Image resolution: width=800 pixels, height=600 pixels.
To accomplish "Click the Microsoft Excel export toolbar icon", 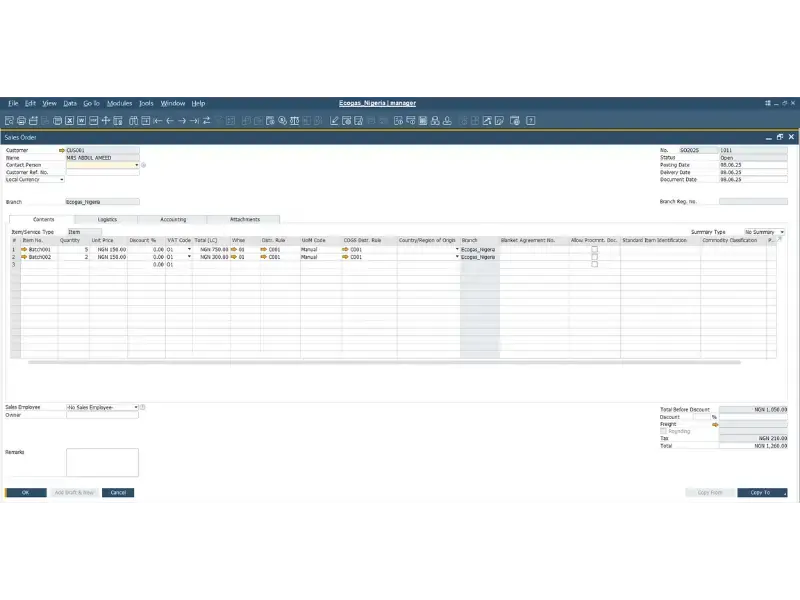I will click(x=68, y=119).
